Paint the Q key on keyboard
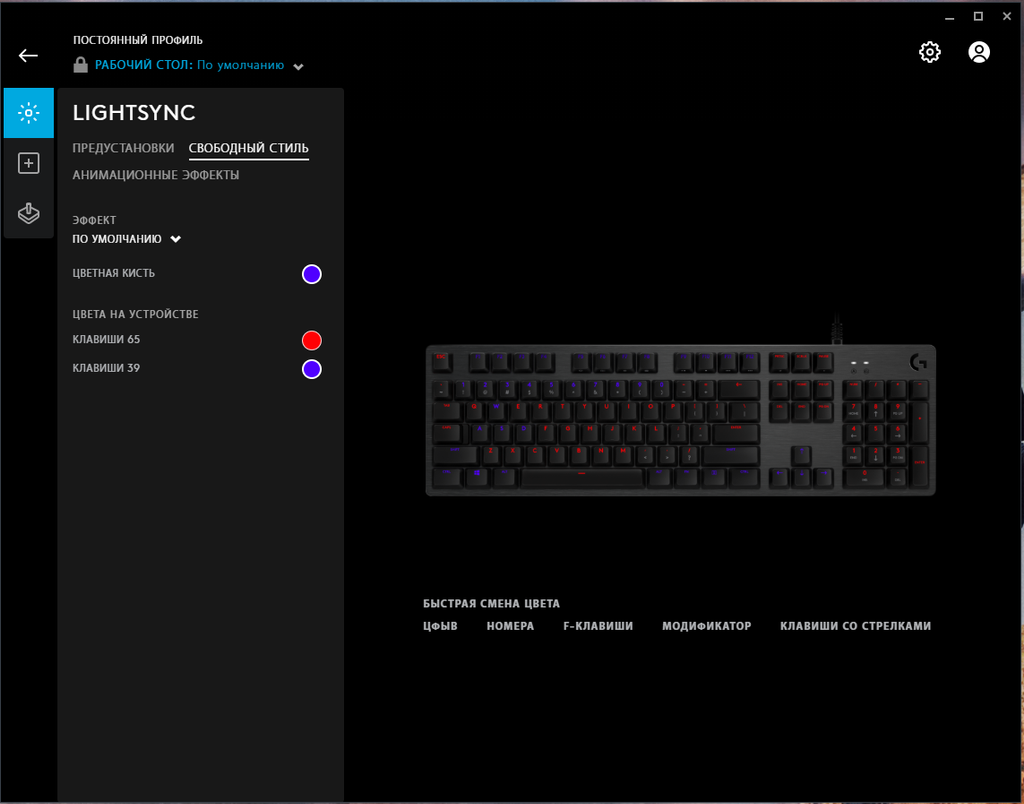Viewport: 1024px width, 804px height. (475, 412)
